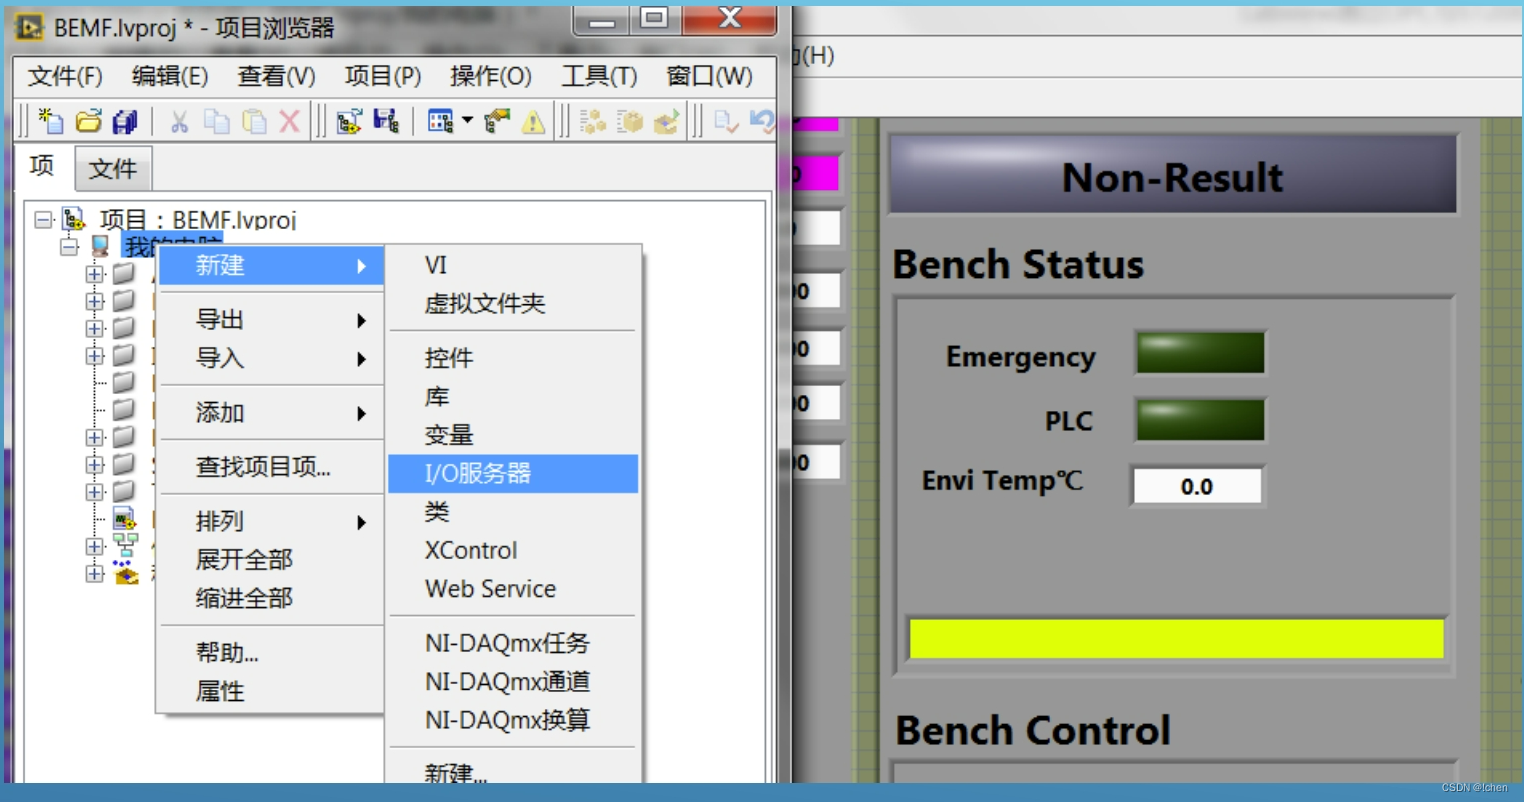Open the 排列 submenu

(270, 521)
